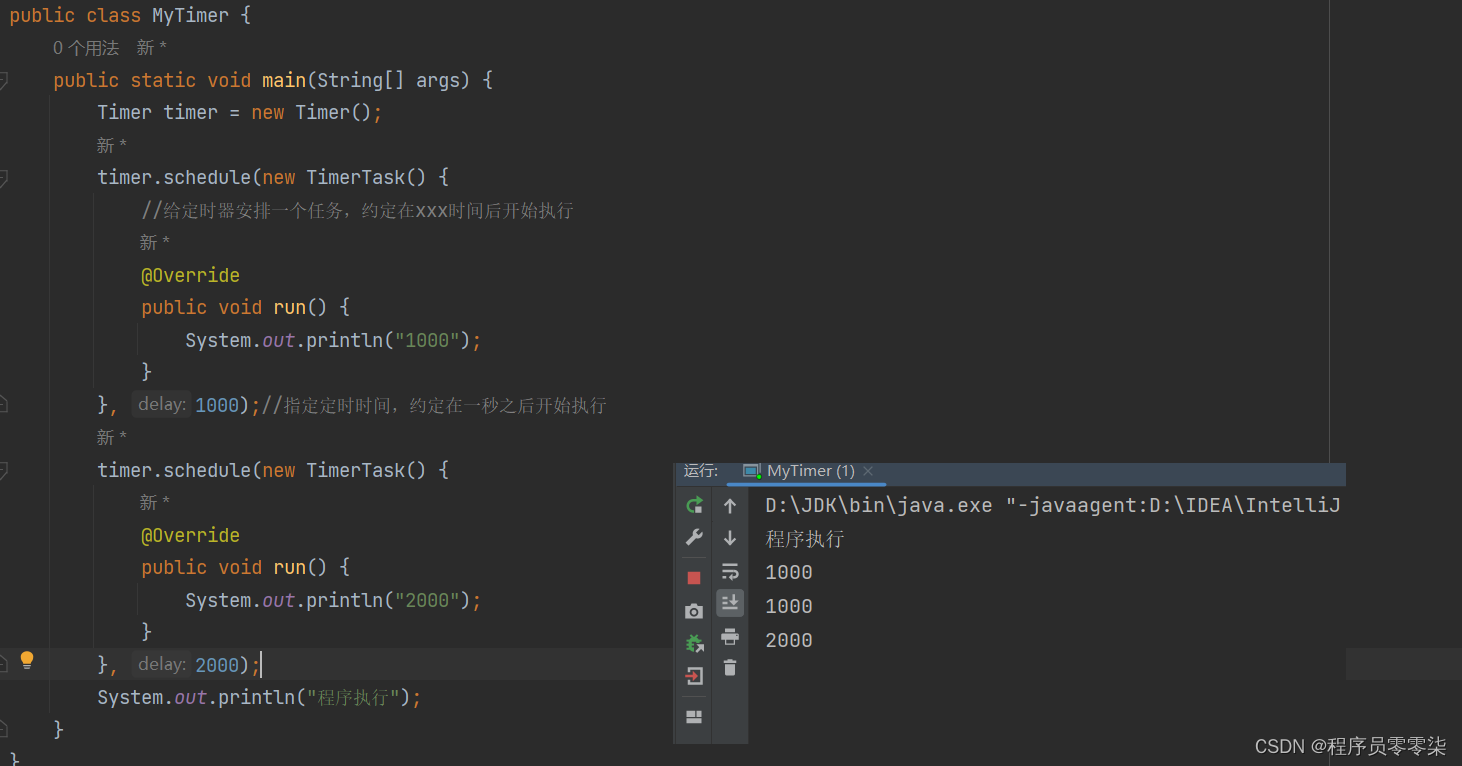Click the class name MyTimer in the declaration

190,16
